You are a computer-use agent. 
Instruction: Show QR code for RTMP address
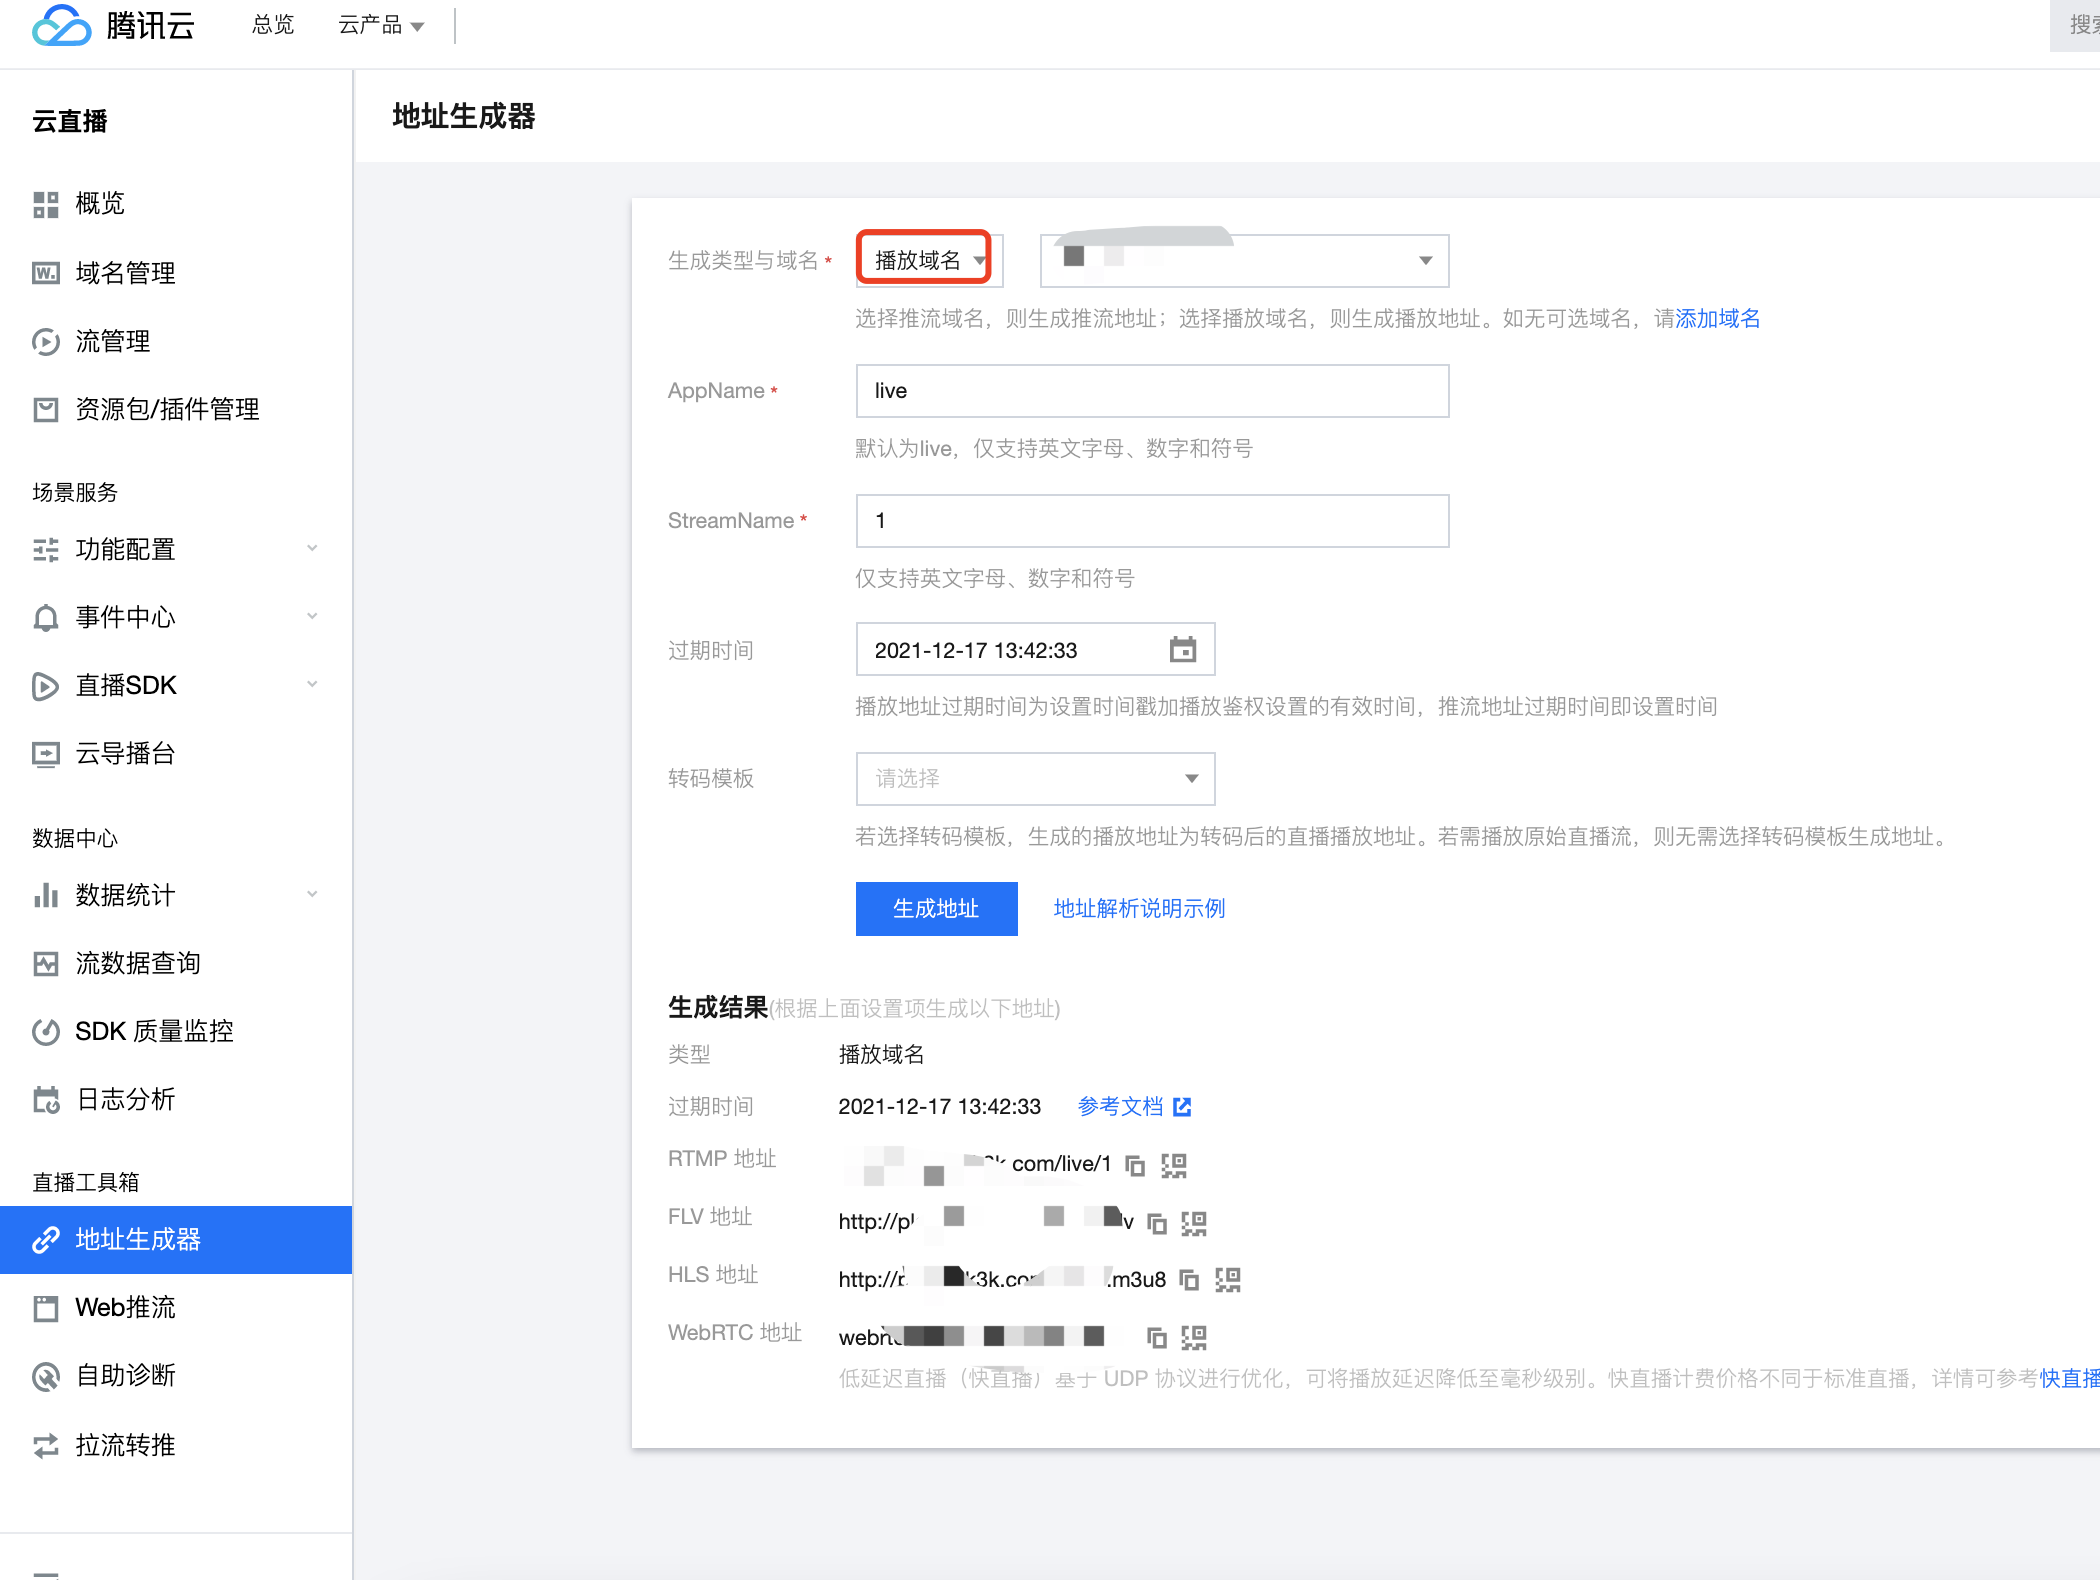1174,1165
